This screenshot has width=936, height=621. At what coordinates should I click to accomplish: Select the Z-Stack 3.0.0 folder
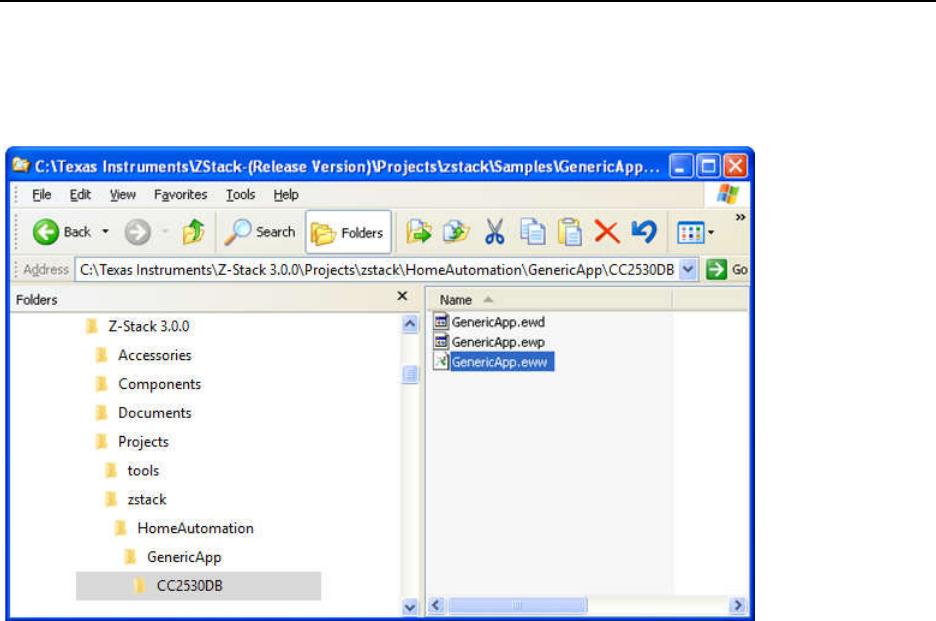pos(139,327)
